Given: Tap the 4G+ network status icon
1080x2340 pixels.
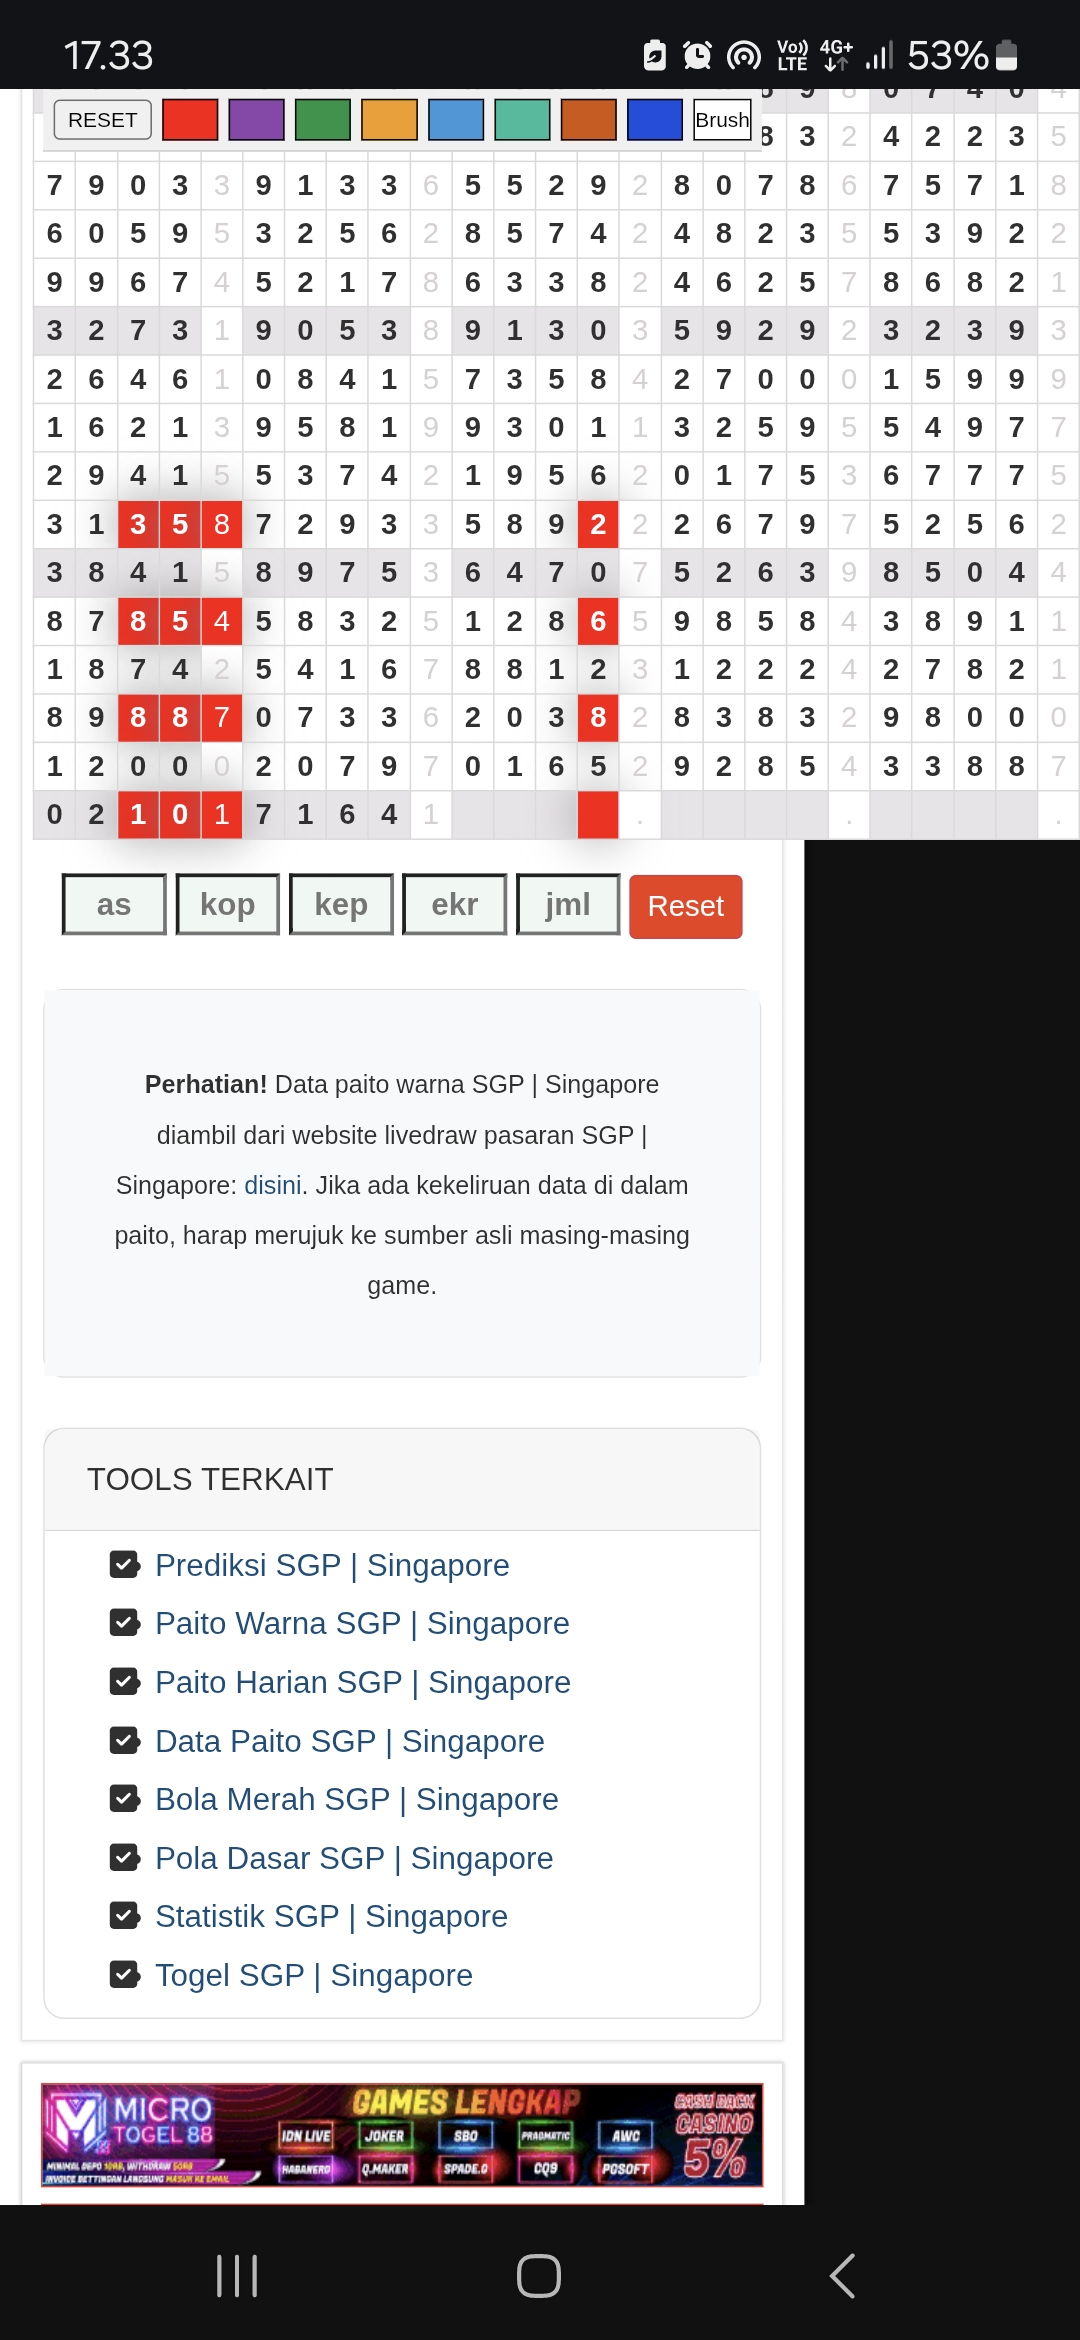Looking at the screenshot, I should point(836,55).
